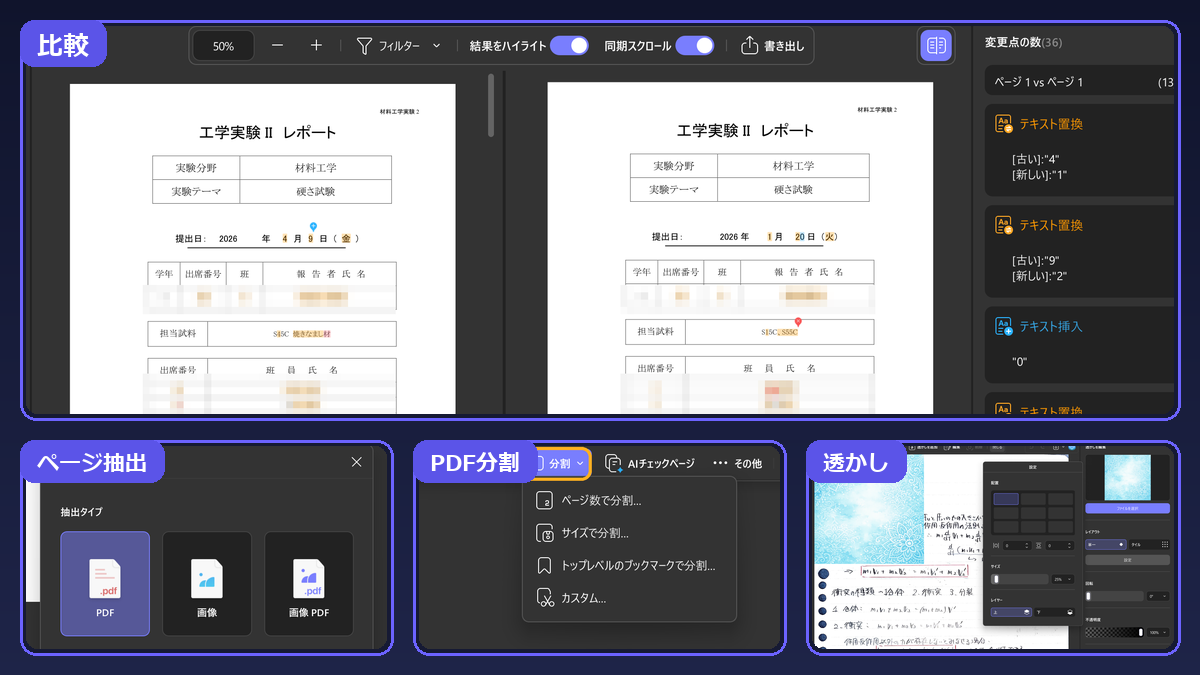Open the その他 three-dots icon
The image size is (1200, 675).
pos(720,463)
